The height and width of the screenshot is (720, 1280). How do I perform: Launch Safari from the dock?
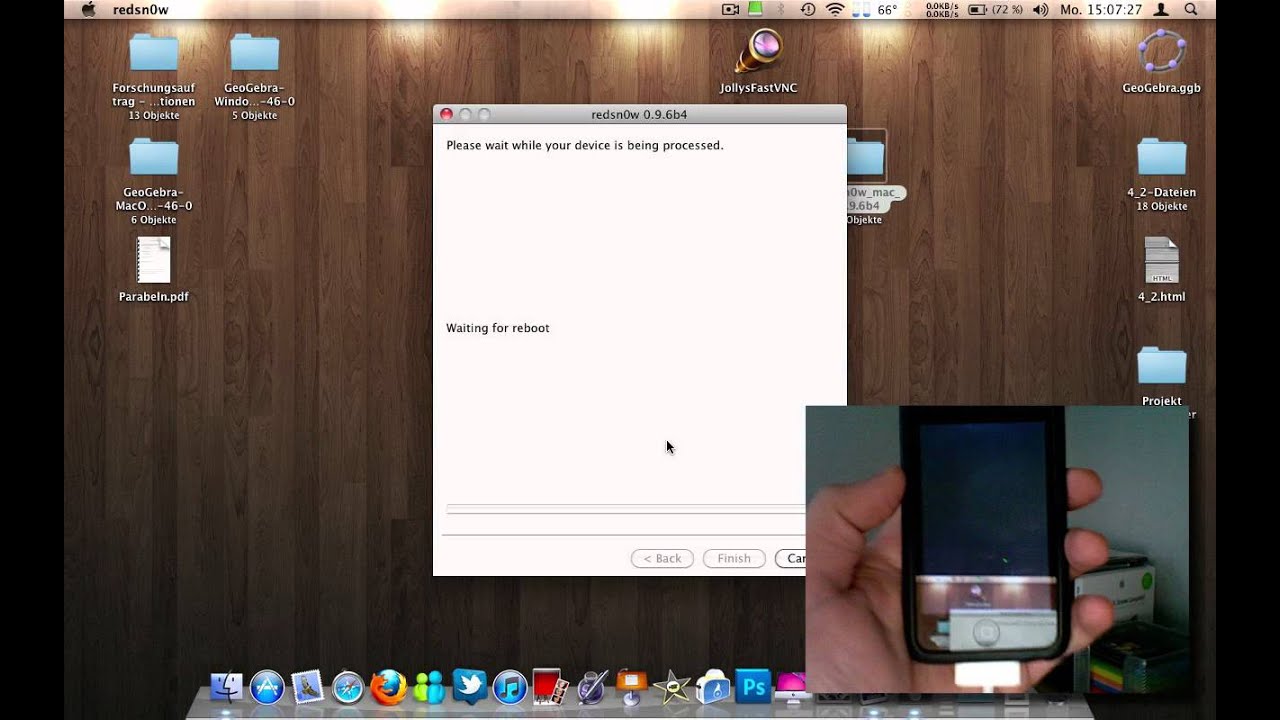[x=348, y=688]
